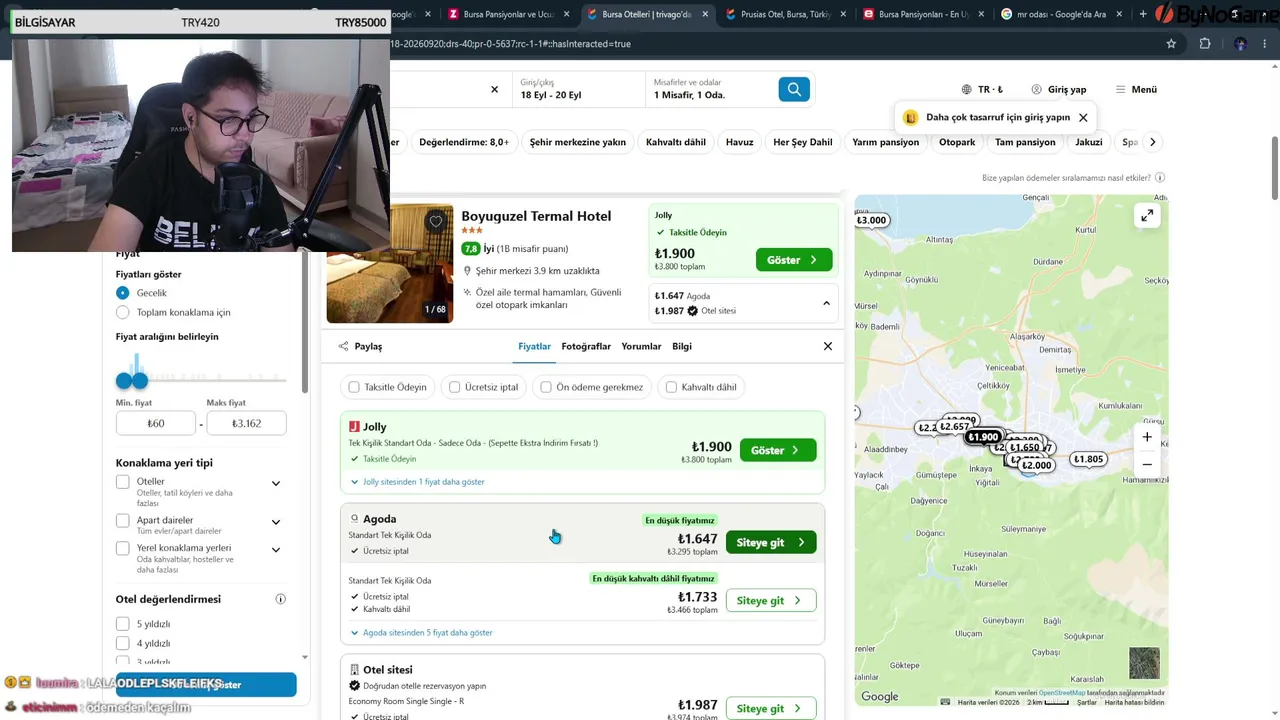Open the Chrome profile avatar
Image resolution: width=1280 pixels, height=720 pixels.
coord(1240,44)
